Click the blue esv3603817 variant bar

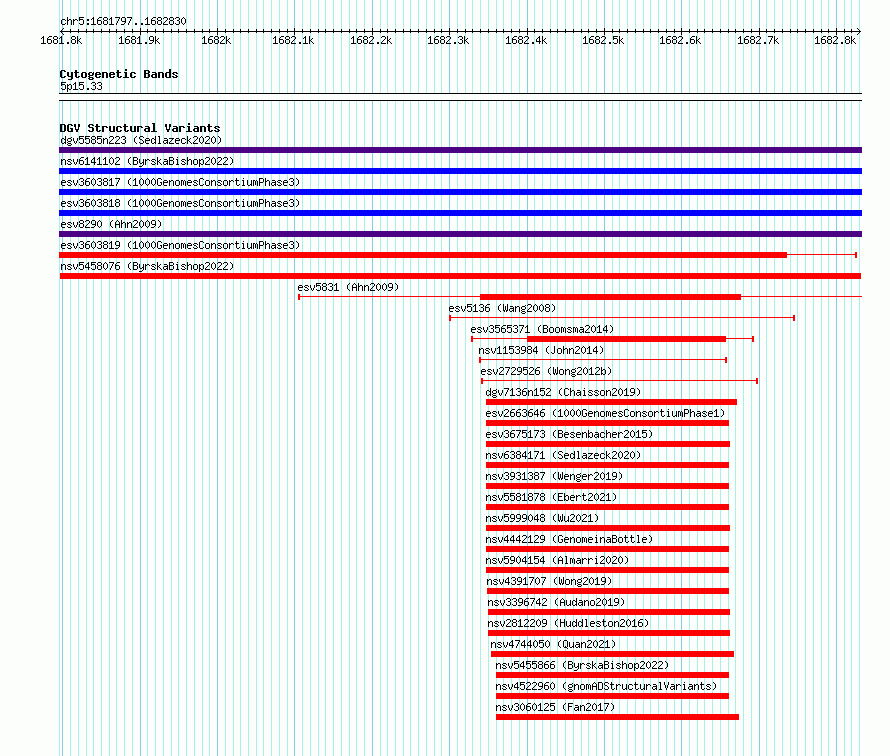(x=460, y=192)
